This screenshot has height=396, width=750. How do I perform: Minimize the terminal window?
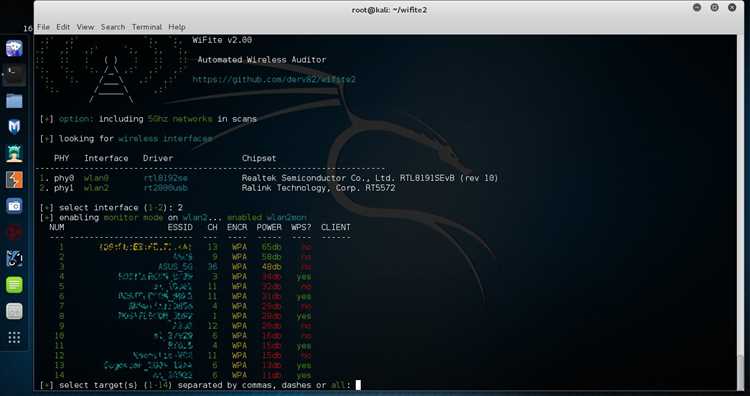[697, 8]
